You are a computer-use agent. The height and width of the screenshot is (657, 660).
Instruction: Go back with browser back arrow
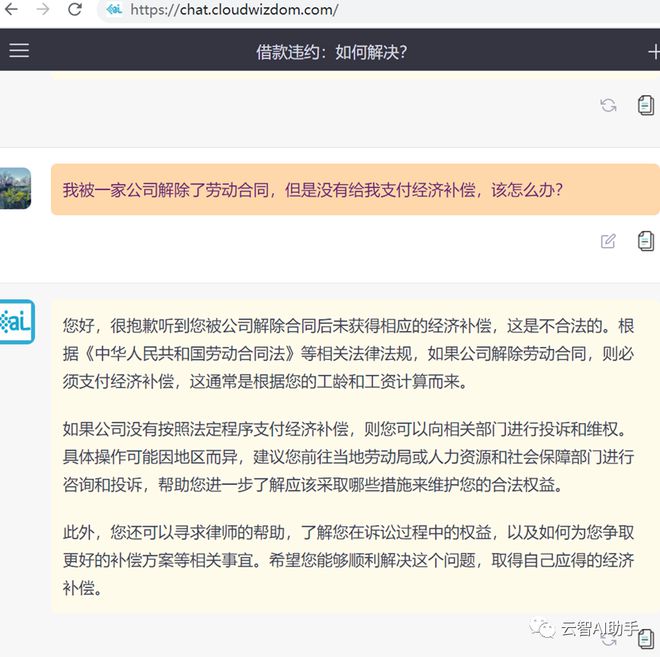(11, 10)
